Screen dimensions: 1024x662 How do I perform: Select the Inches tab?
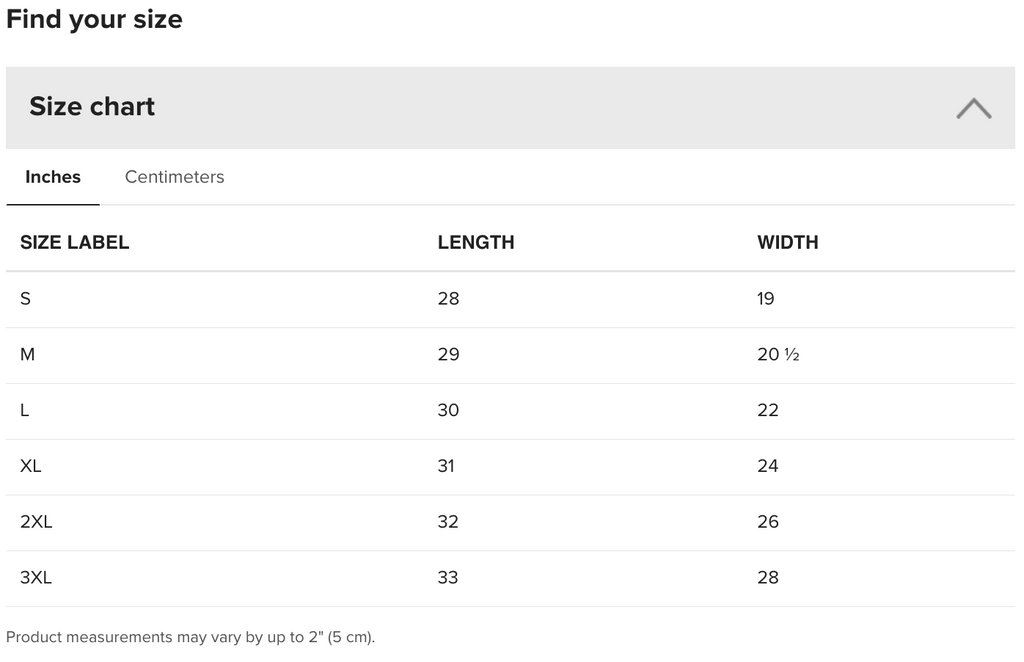click(x=53, y=177)
